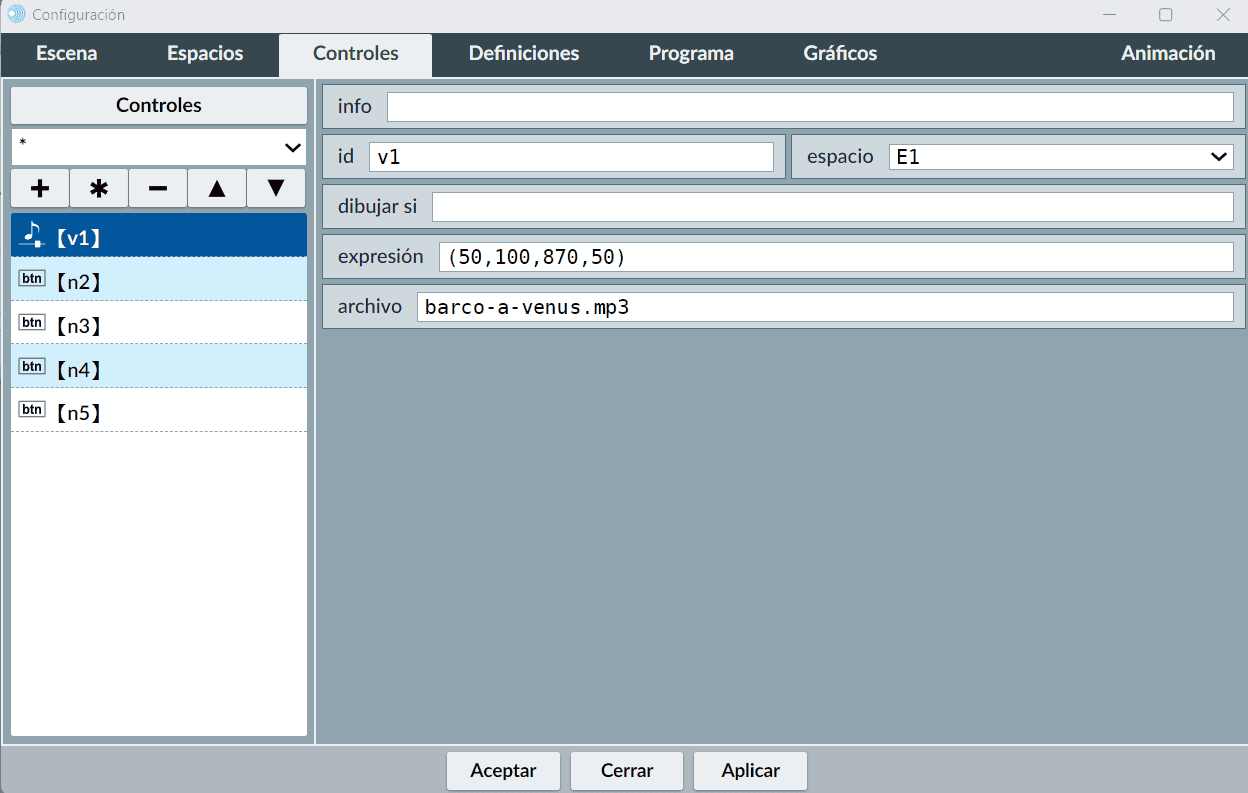Screen dimensions: 1248x793
Task: Select the n3 button control
Action: coord(158,325)
